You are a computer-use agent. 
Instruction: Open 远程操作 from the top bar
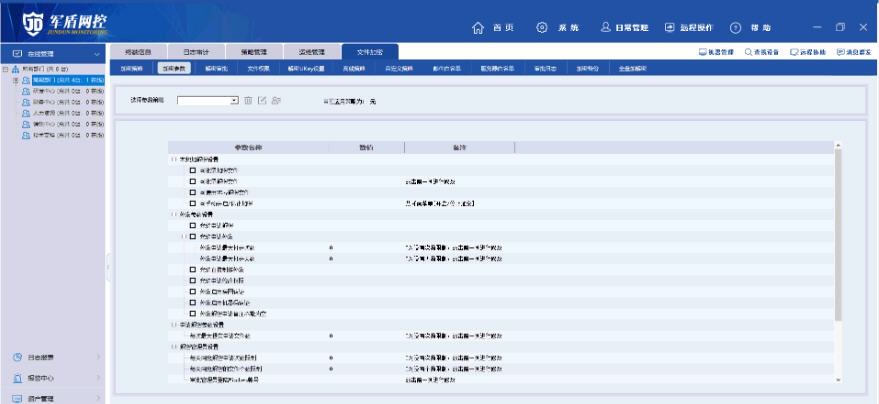[x=670, y=27]
